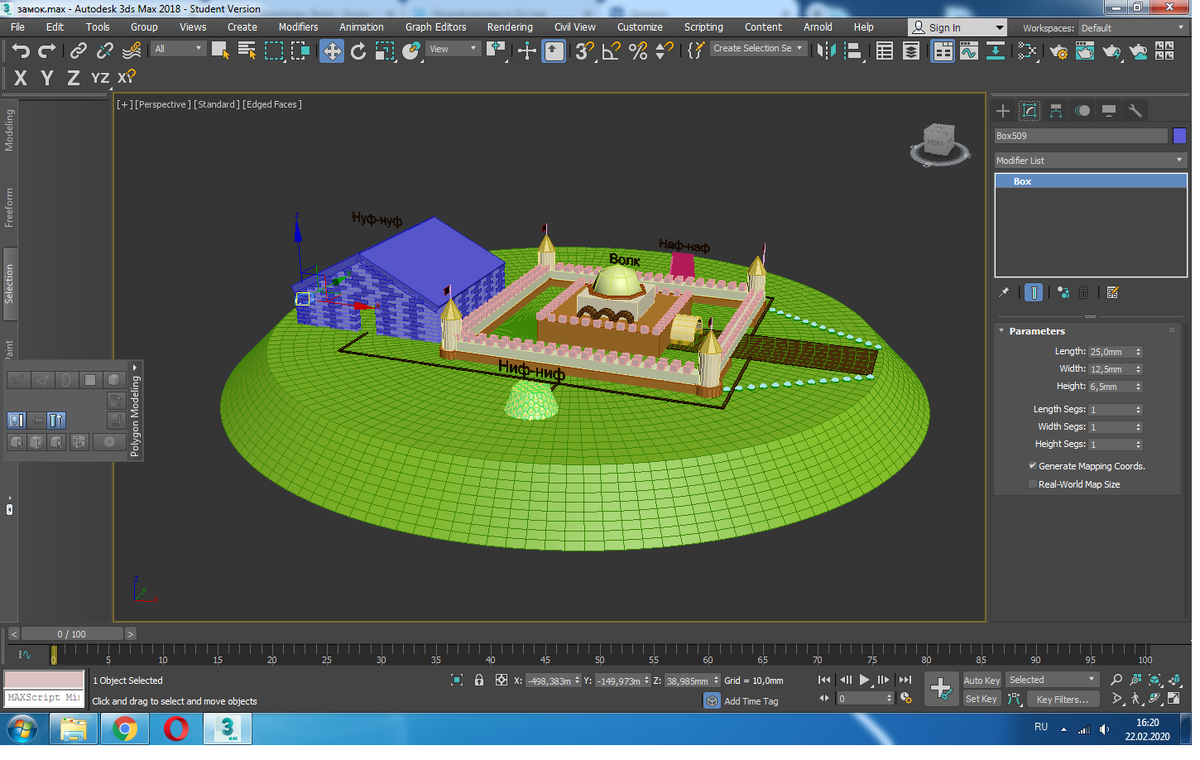The width and height of the screenshot is (1200, 760).
Task: Open Curve Editor icon
Action: (x=968, y=50)
